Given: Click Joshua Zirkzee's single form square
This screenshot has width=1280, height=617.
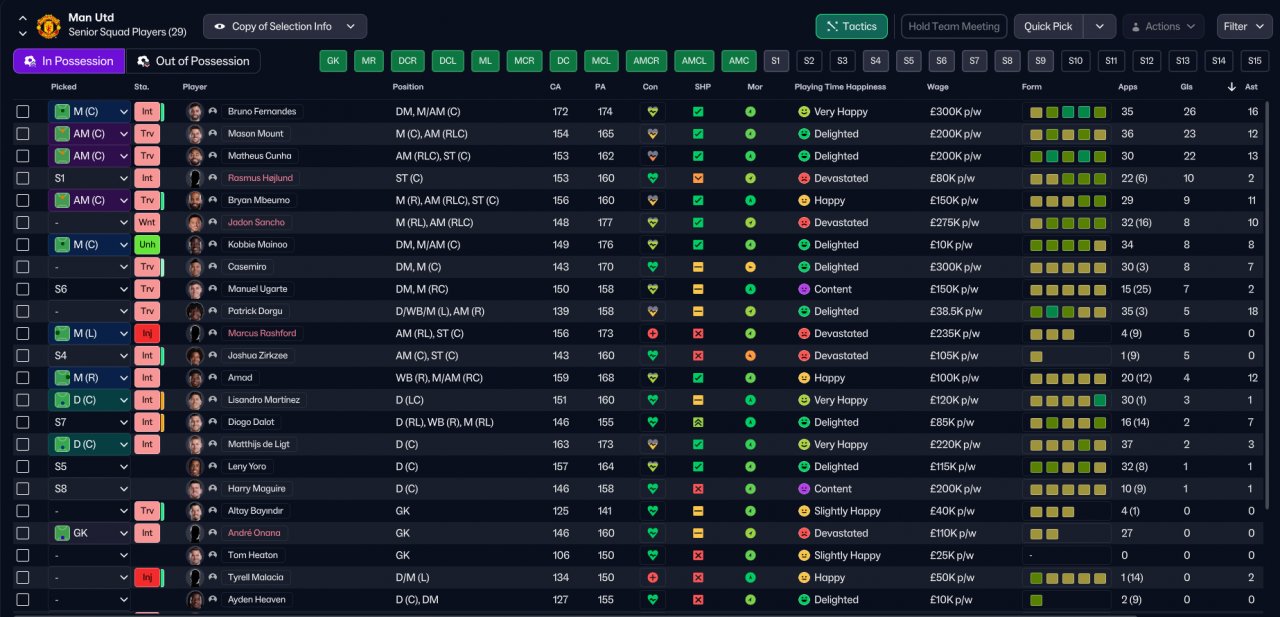Looking at the screenshot, I should (x=1035, y=356).
